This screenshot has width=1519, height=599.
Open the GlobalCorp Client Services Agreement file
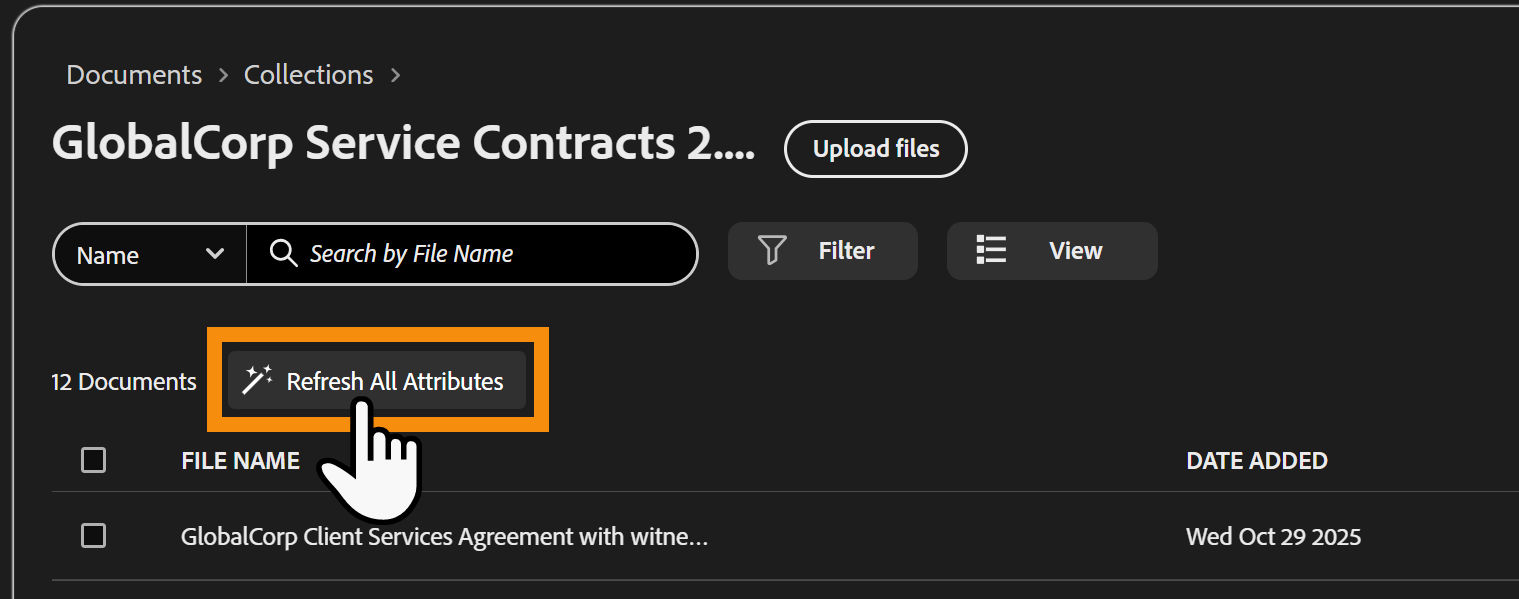[444, 537]
